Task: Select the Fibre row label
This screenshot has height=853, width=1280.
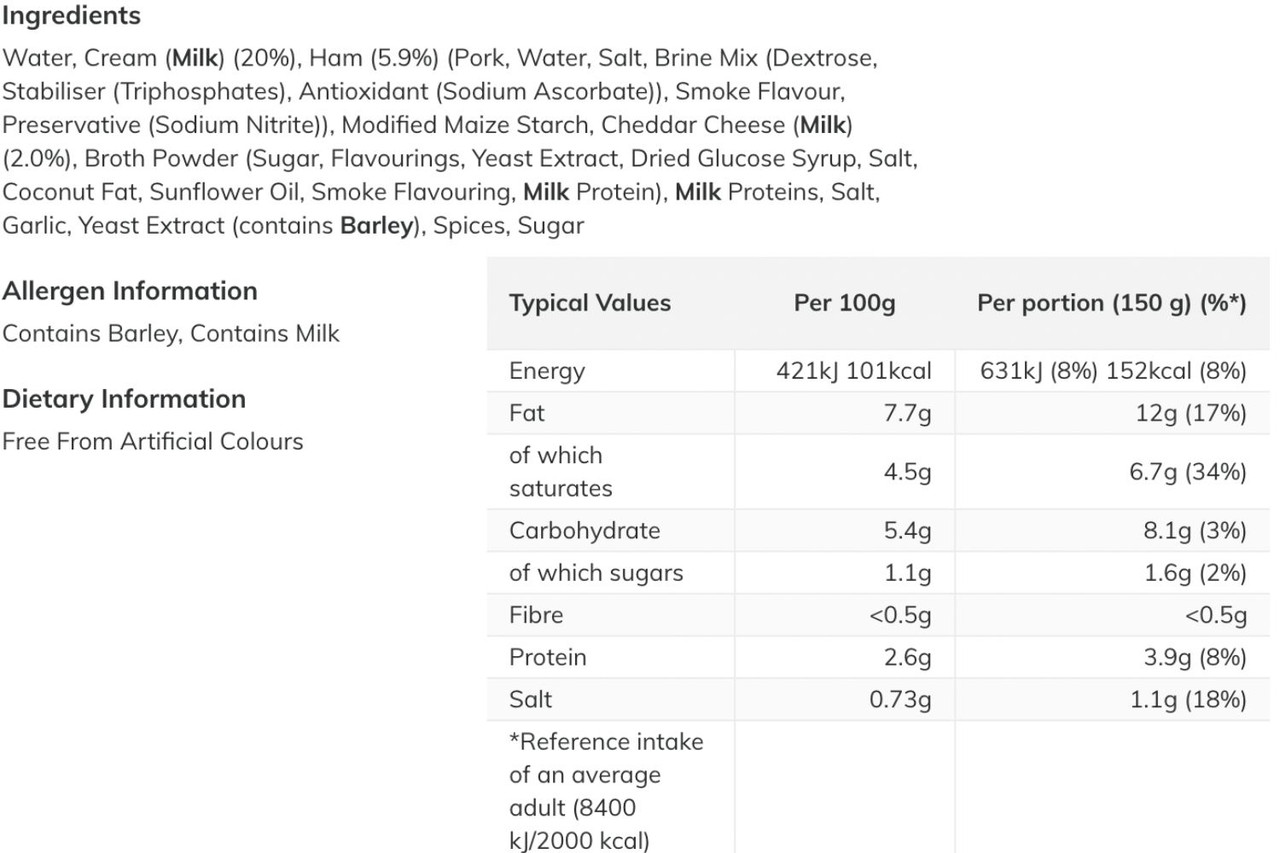Action: [x=536, y=615]
